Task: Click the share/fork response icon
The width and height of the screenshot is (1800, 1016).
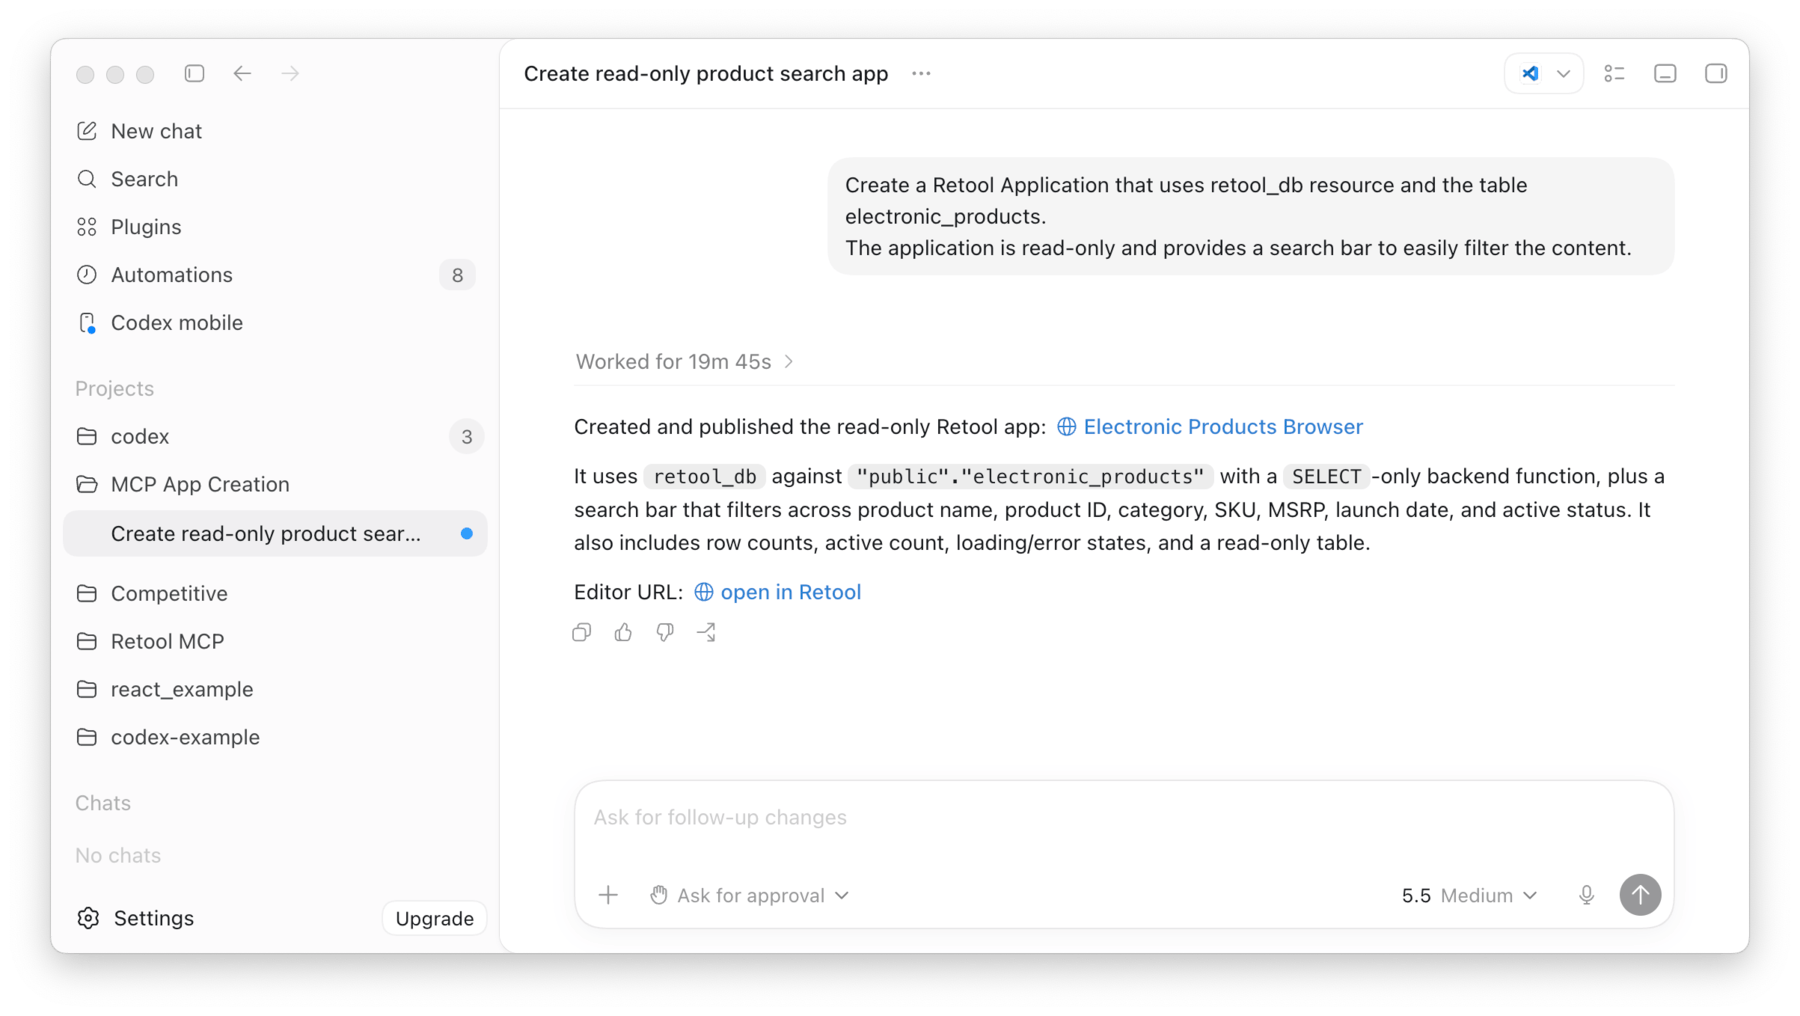Action: pos(706,632)
